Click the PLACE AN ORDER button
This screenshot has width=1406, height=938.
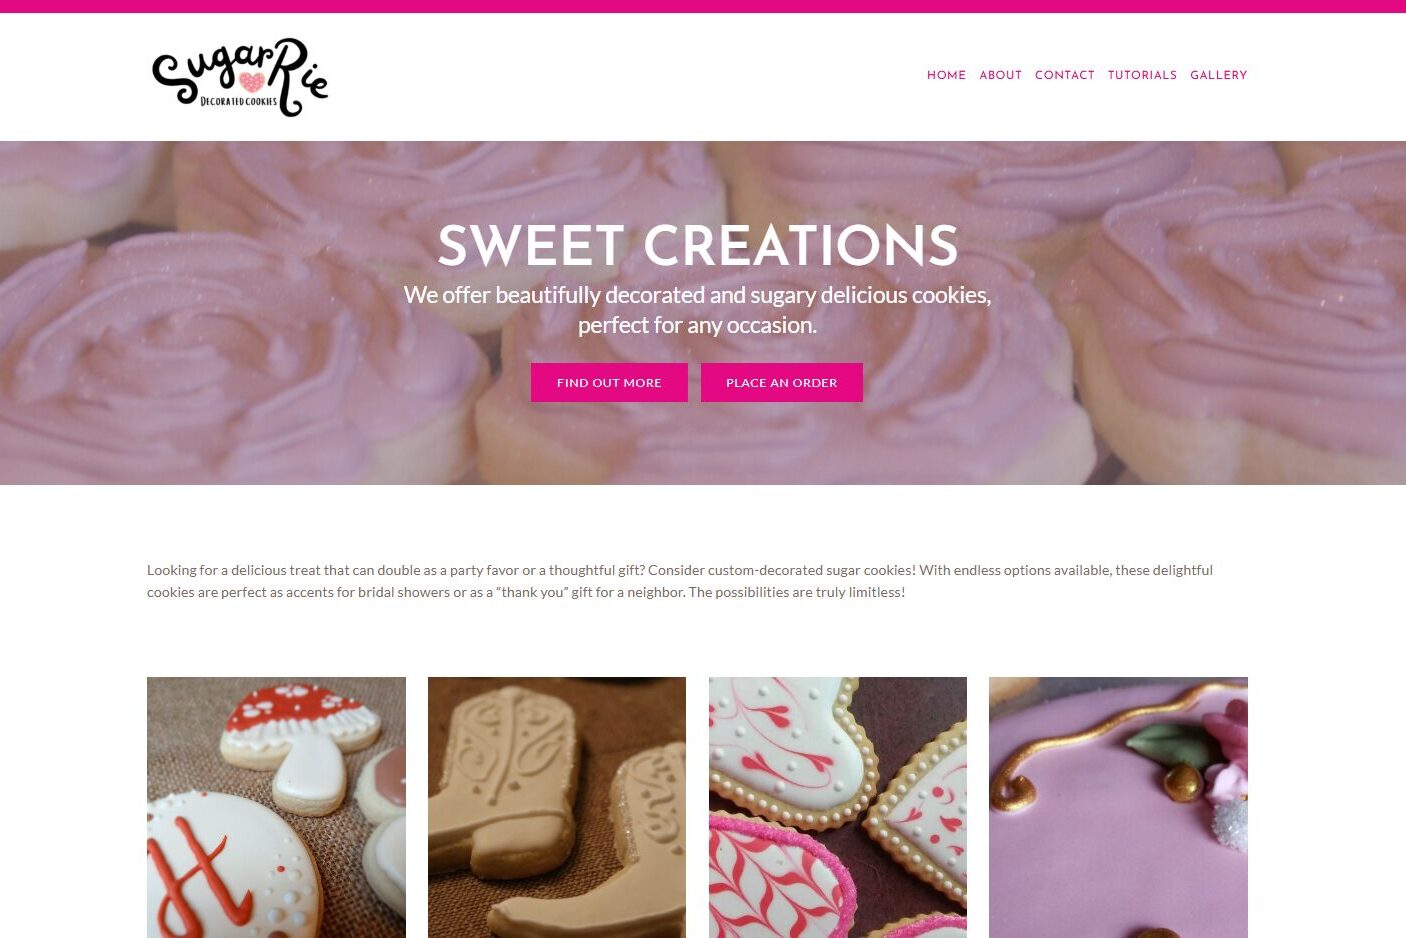pos(781,382)
